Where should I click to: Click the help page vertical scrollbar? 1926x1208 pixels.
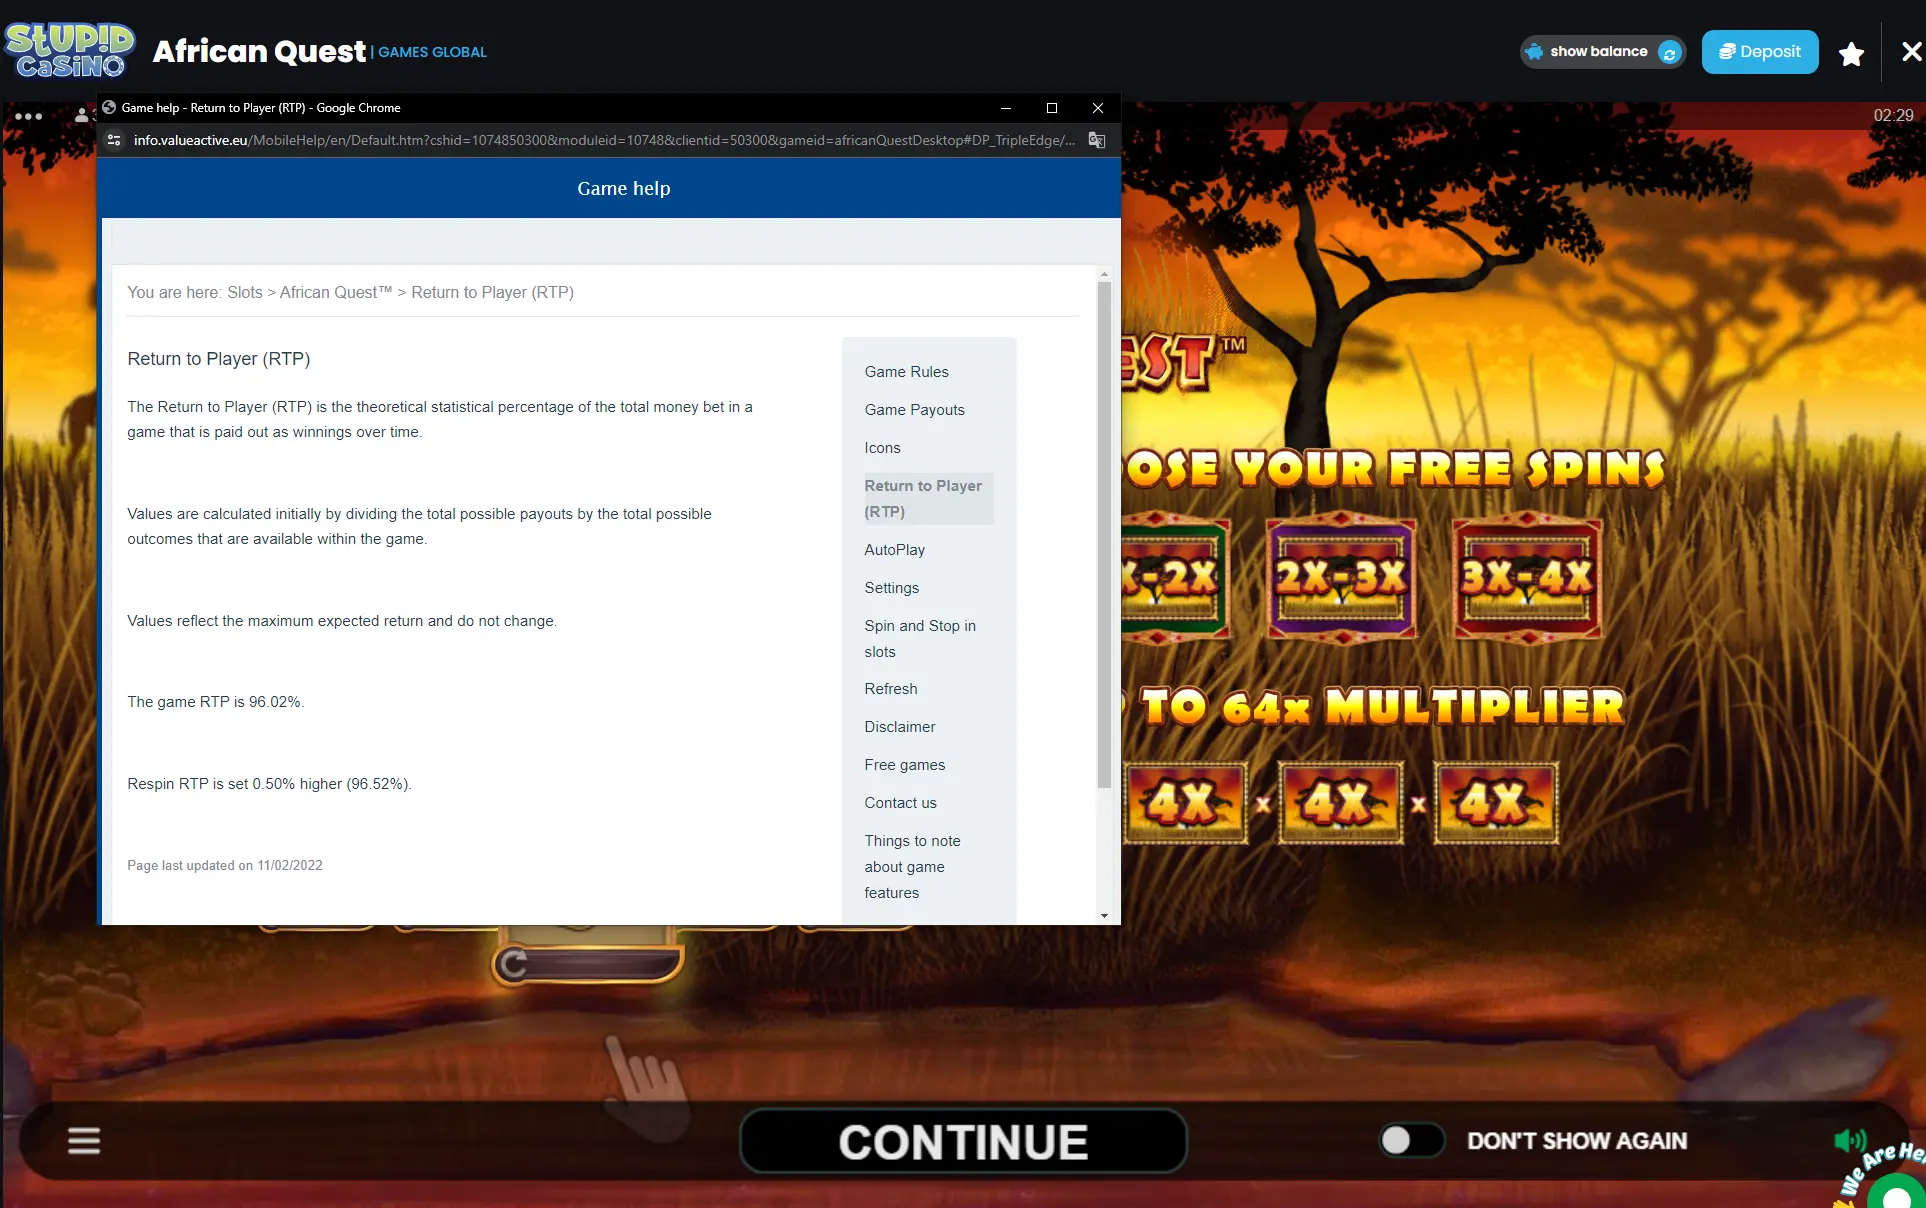(1104, 535)
